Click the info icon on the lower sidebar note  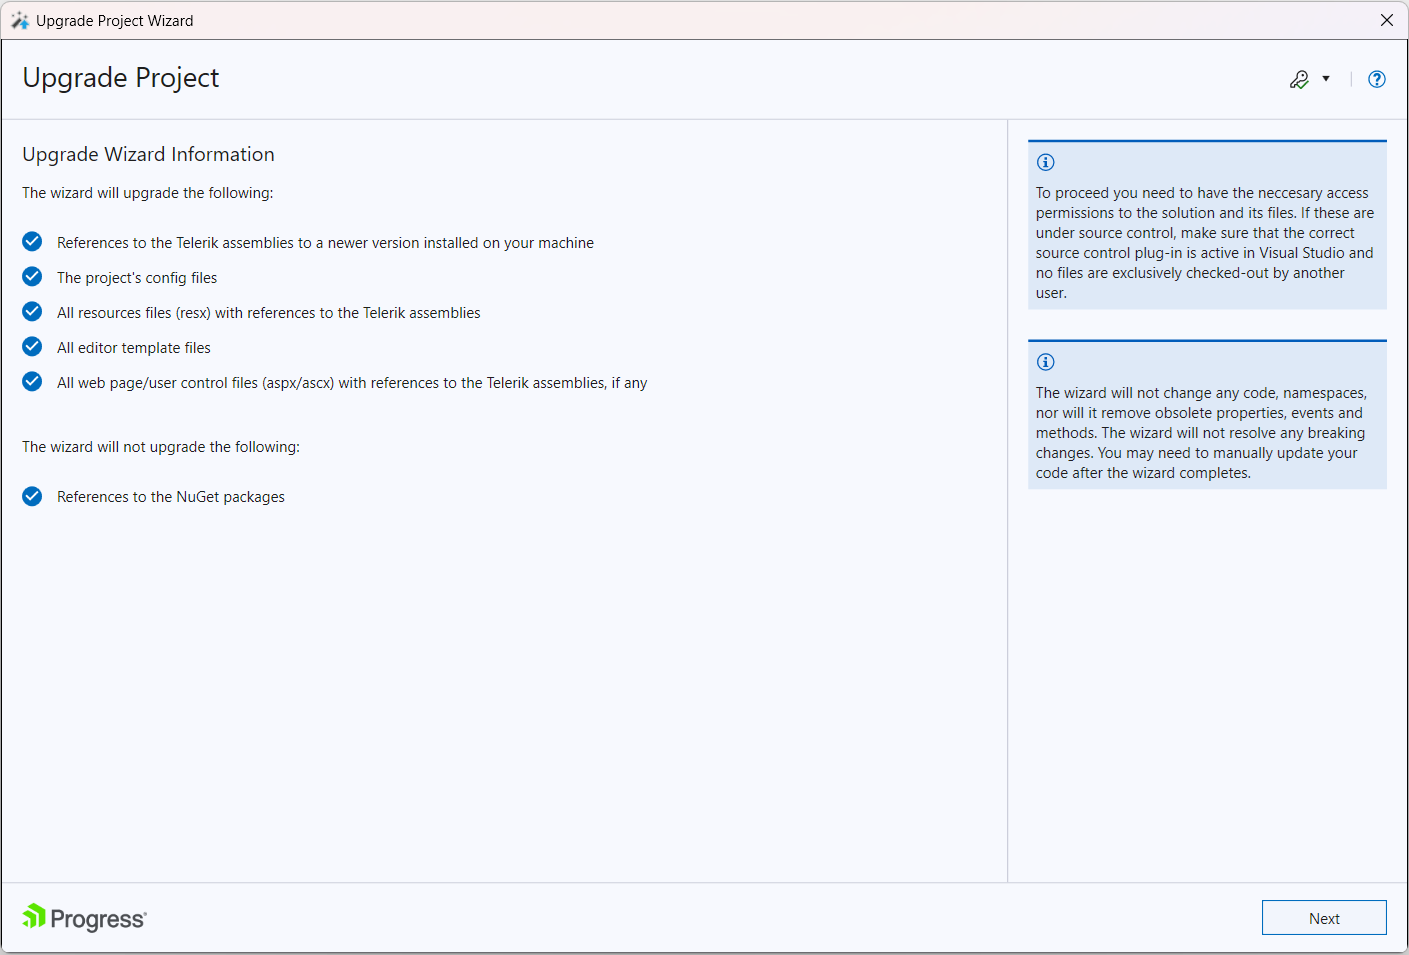pos(1046,362)
